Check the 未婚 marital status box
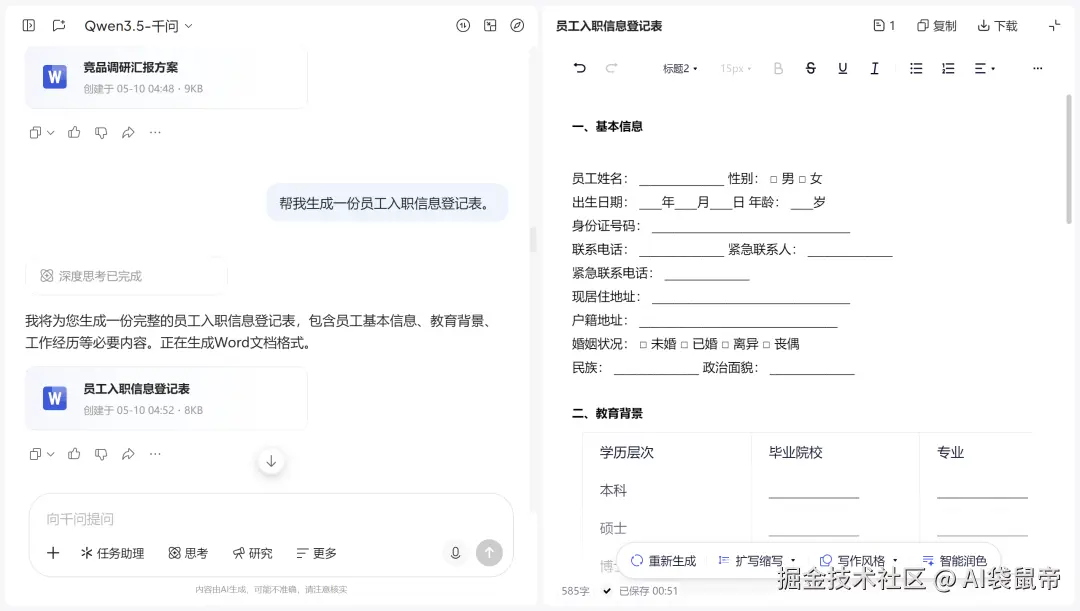 click(643, 344)
